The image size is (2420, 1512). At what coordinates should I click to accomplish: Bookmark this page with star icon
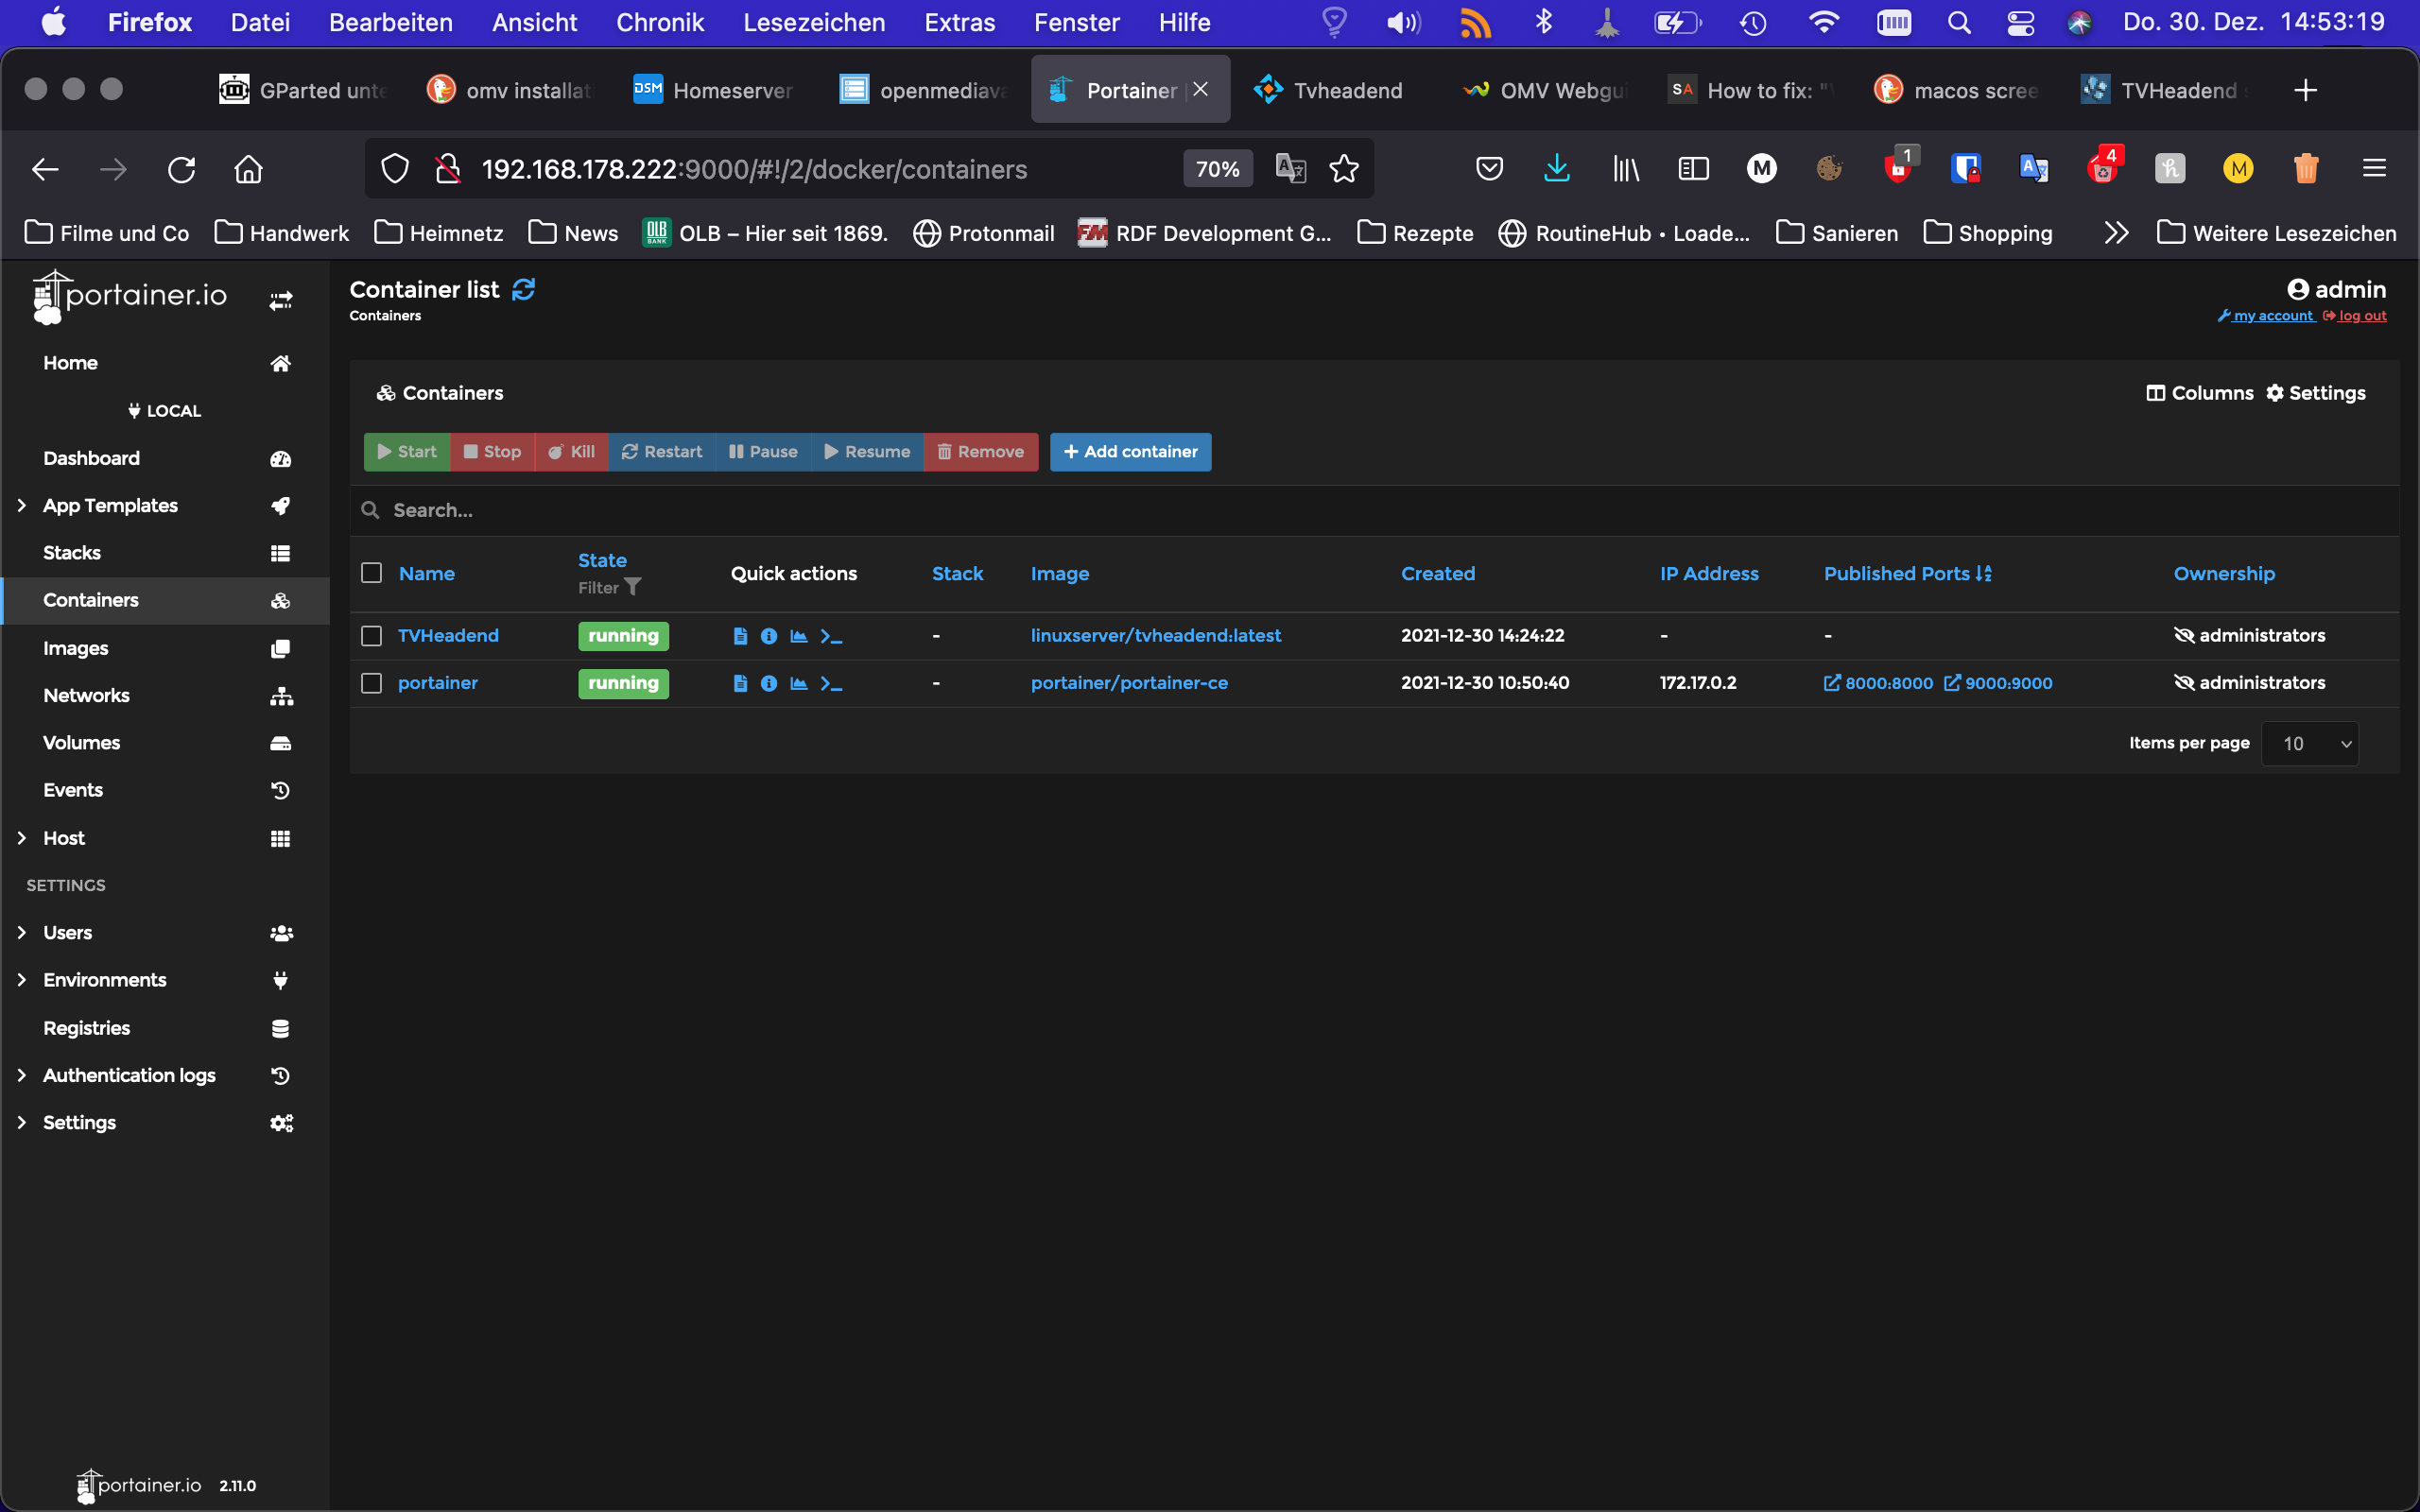click(x=1344, y=169)
